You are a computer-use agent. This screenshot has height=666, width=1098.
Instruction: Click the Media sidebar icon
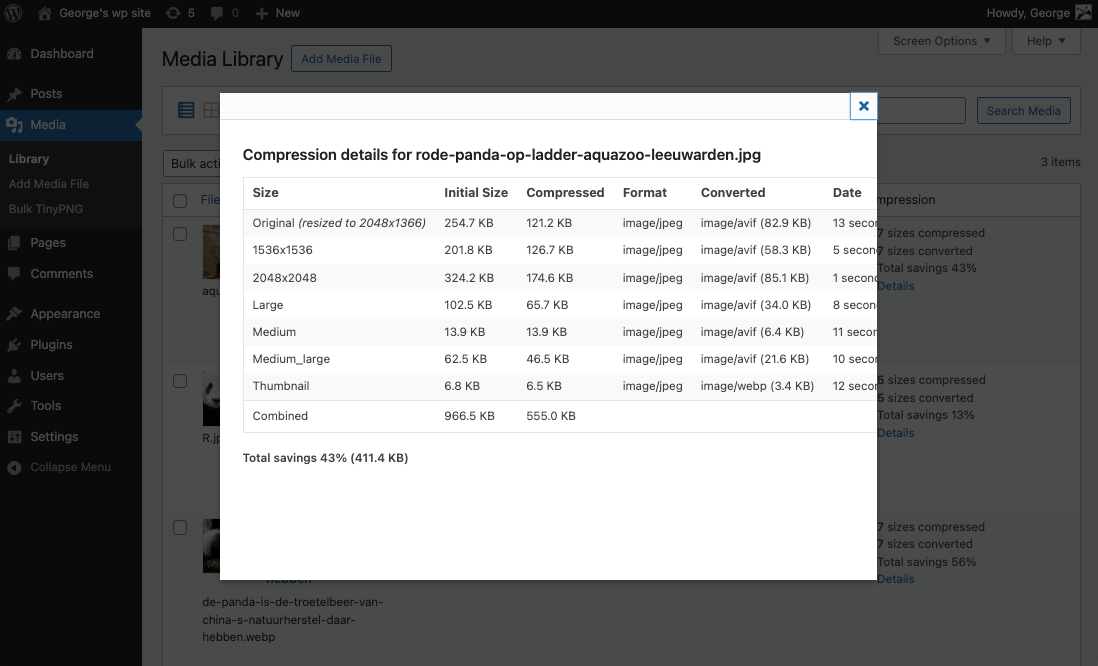point(15,125)
